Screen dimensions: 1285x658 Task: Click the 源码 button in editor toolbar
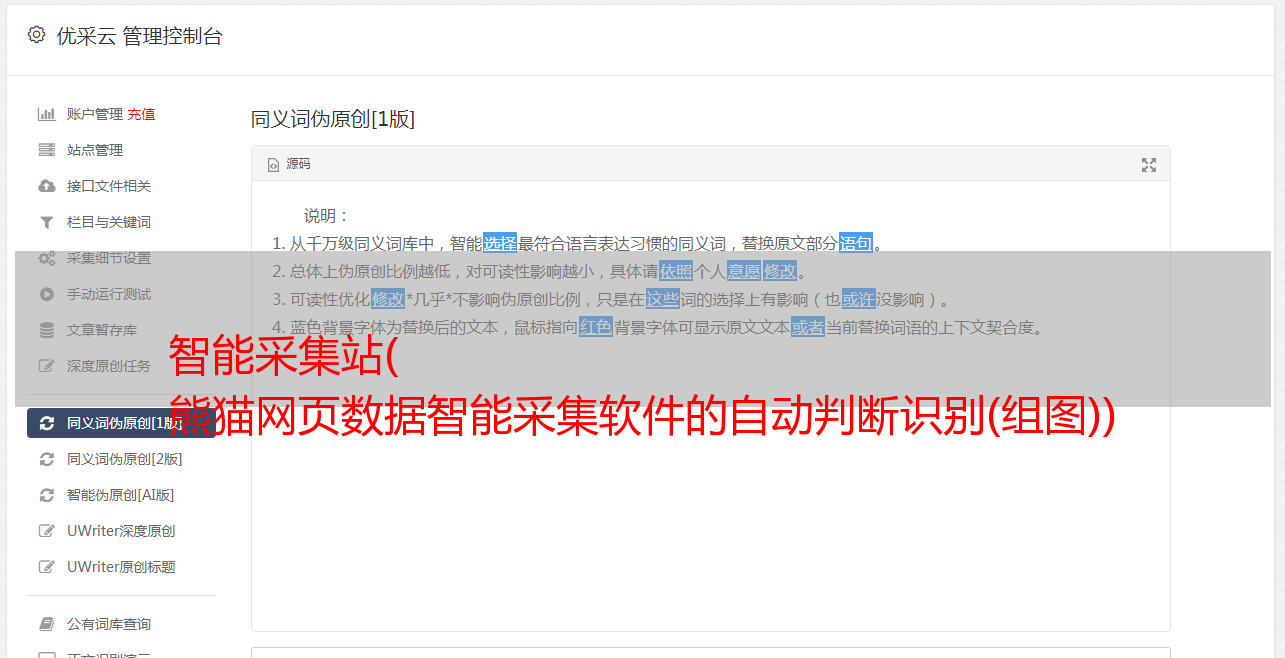point(289,164)
